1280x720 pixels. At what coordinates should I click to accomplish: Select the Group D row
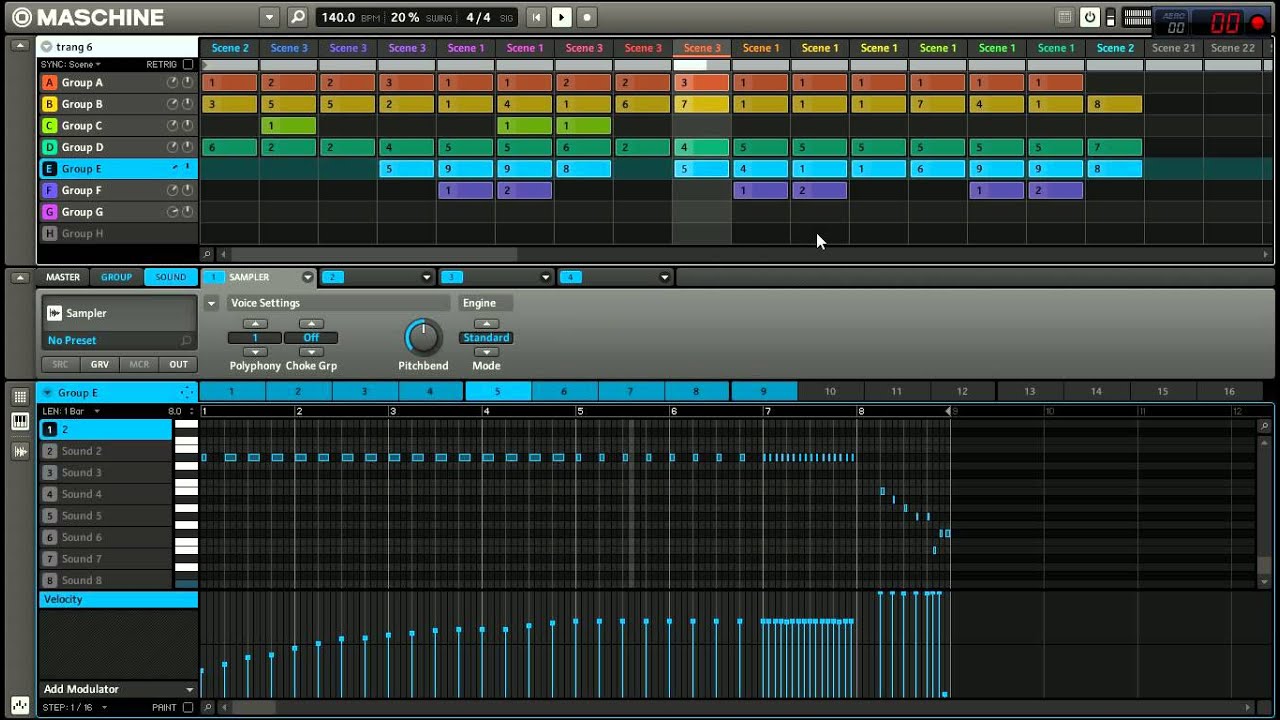118,147
